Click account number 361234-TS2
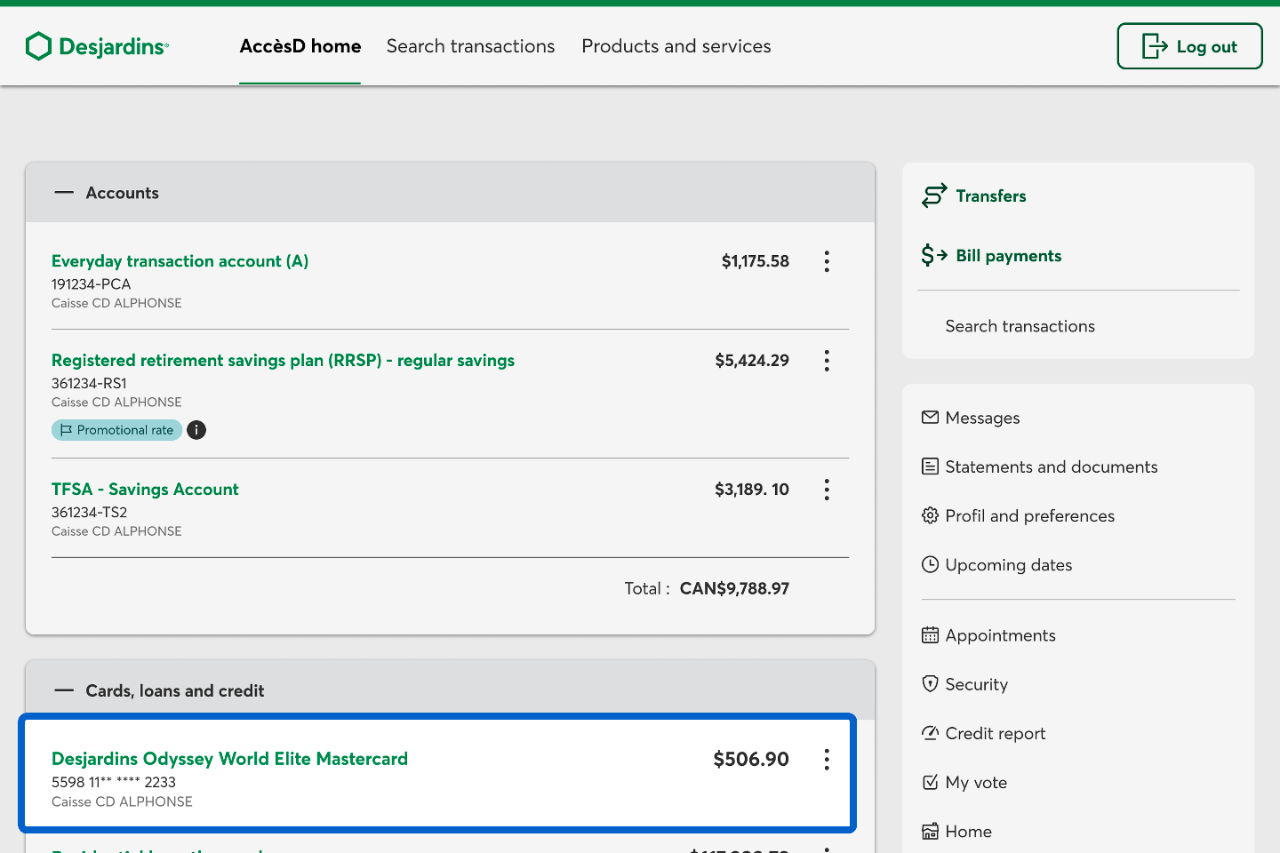1280x853 pixels. [x=89, y=512]
